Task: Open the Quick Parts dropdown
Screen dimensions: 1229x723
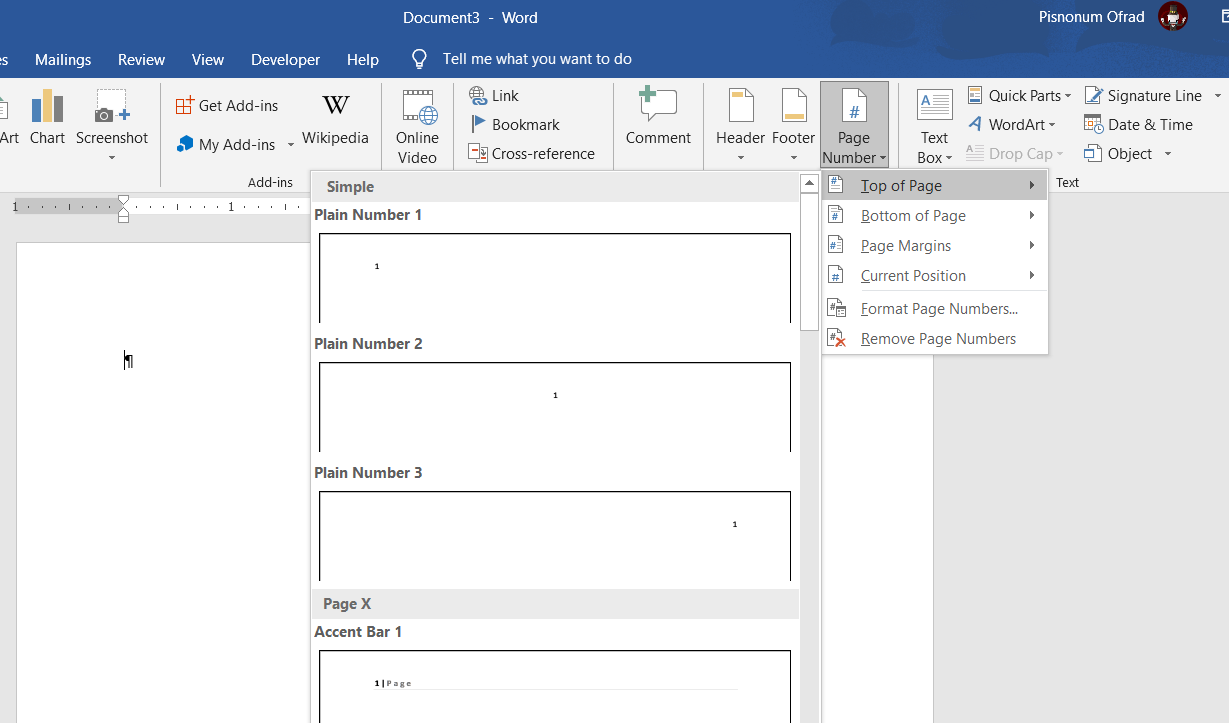Action: [x=1020, y=96]
